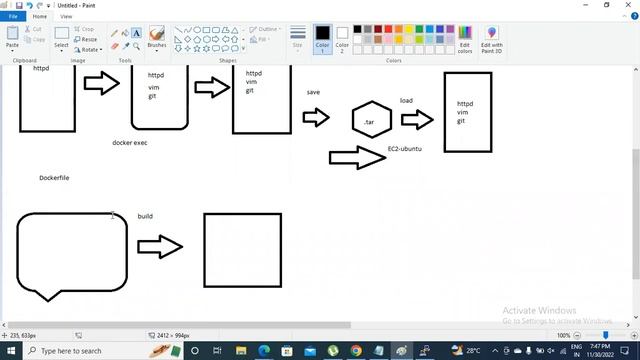Expand the Shapes gallery more arrow

tap(244, 49)
